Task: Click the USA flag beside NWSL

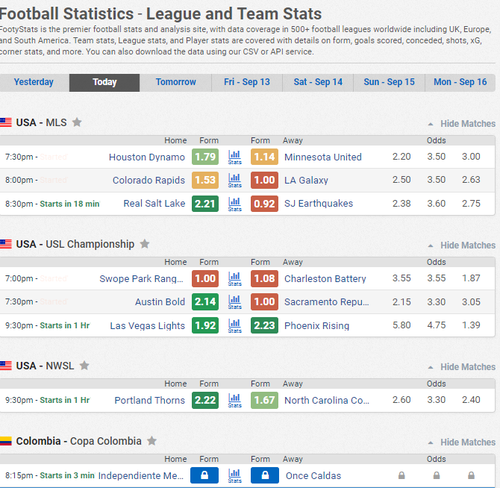Action: point(6,366)
